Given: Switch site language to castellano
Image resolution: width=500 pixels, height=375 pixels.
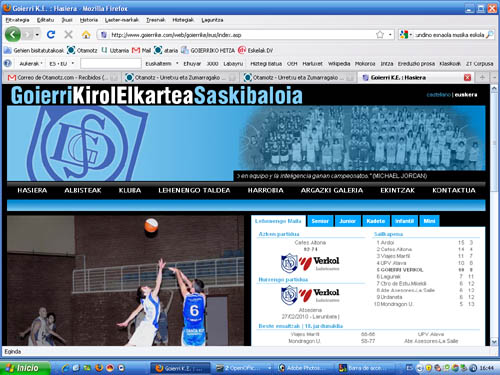Looking at the screenshot, I should coord(438,95).
